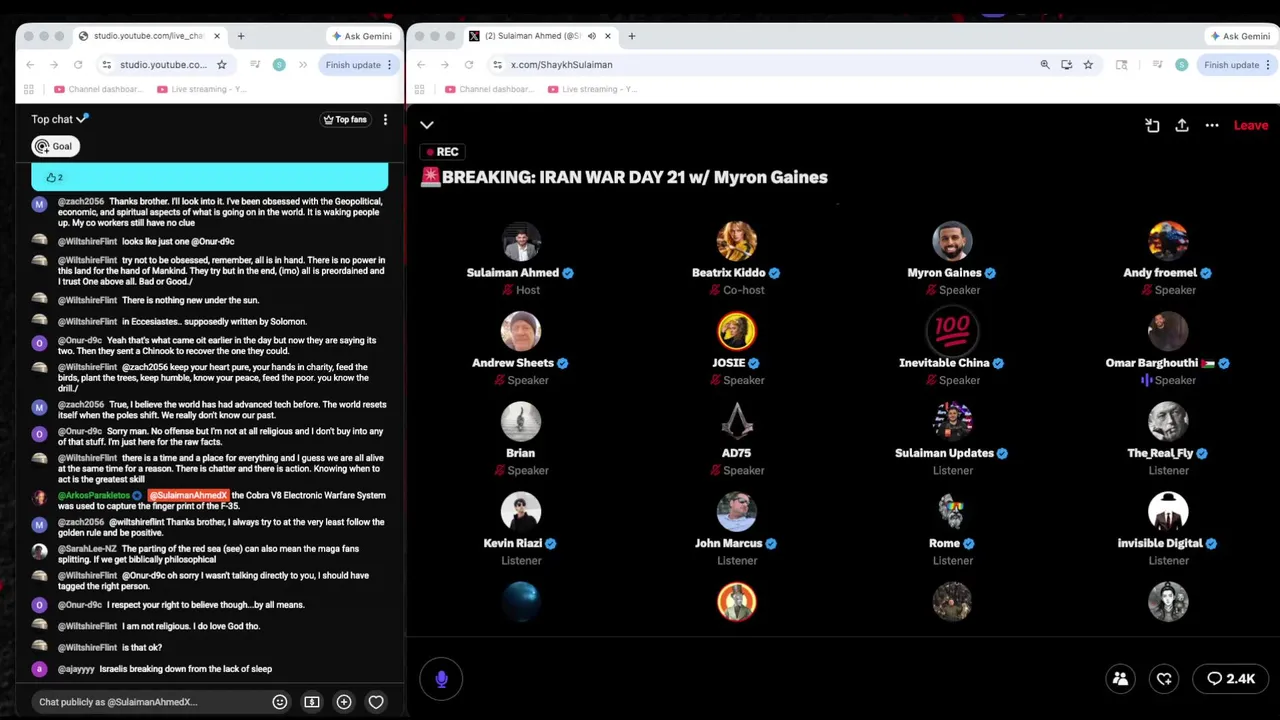Open the apps grid in YouTube Studio bookmarks bar
The image size is (1280, 720).
click(x=29, y=89)
